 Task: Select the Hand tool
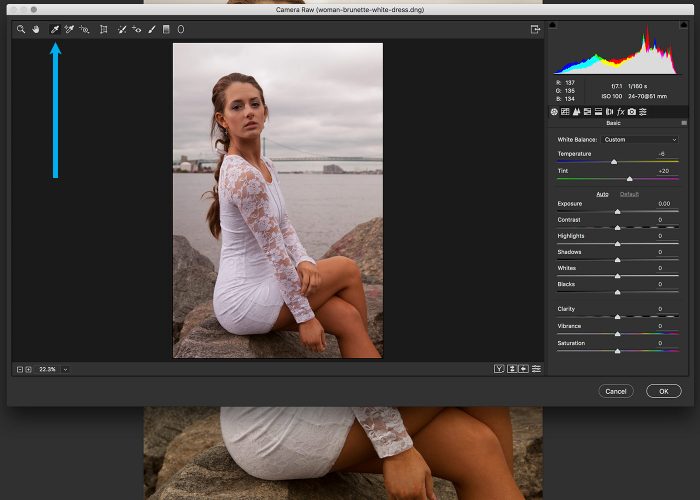pyautogui.click(x=35, y=30)
